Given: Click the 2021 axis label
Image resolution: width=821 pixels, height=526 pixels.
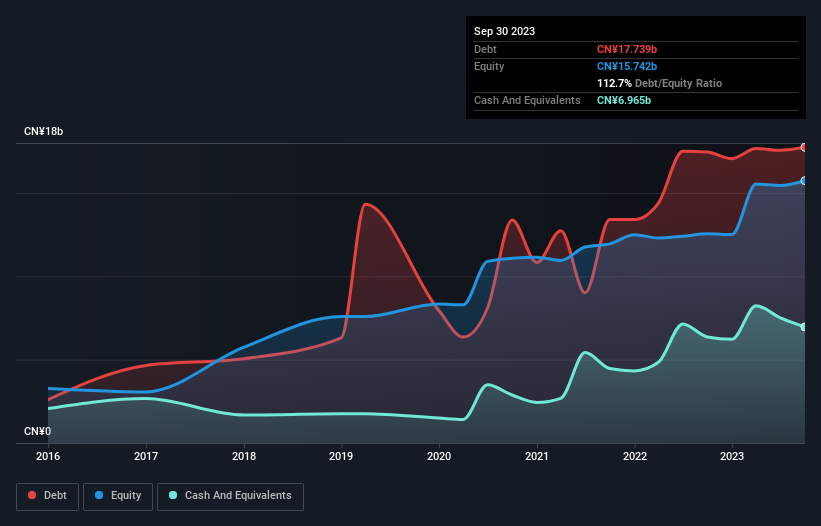Looking at the screenshot, I should point(537,456).
